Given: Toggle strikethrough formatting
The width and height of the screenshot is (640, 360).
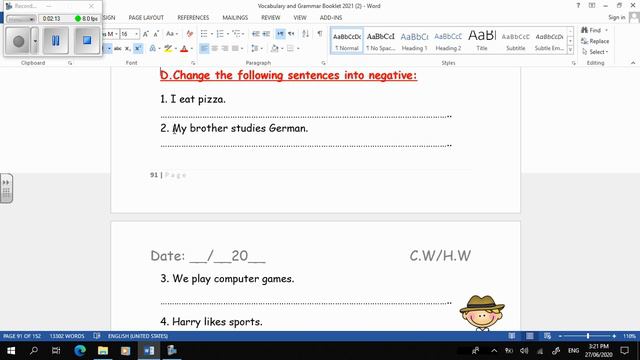Looking at the screenshot, I should [x=118, y=49].
